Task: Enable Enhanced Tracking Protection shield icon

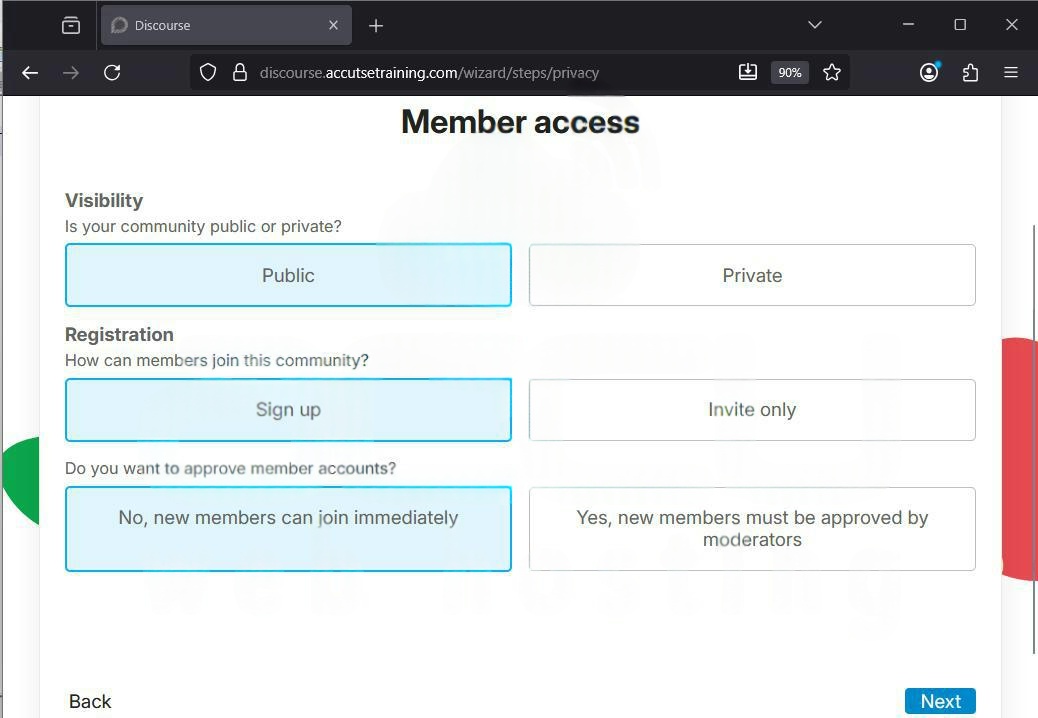Action: [207, 72]
